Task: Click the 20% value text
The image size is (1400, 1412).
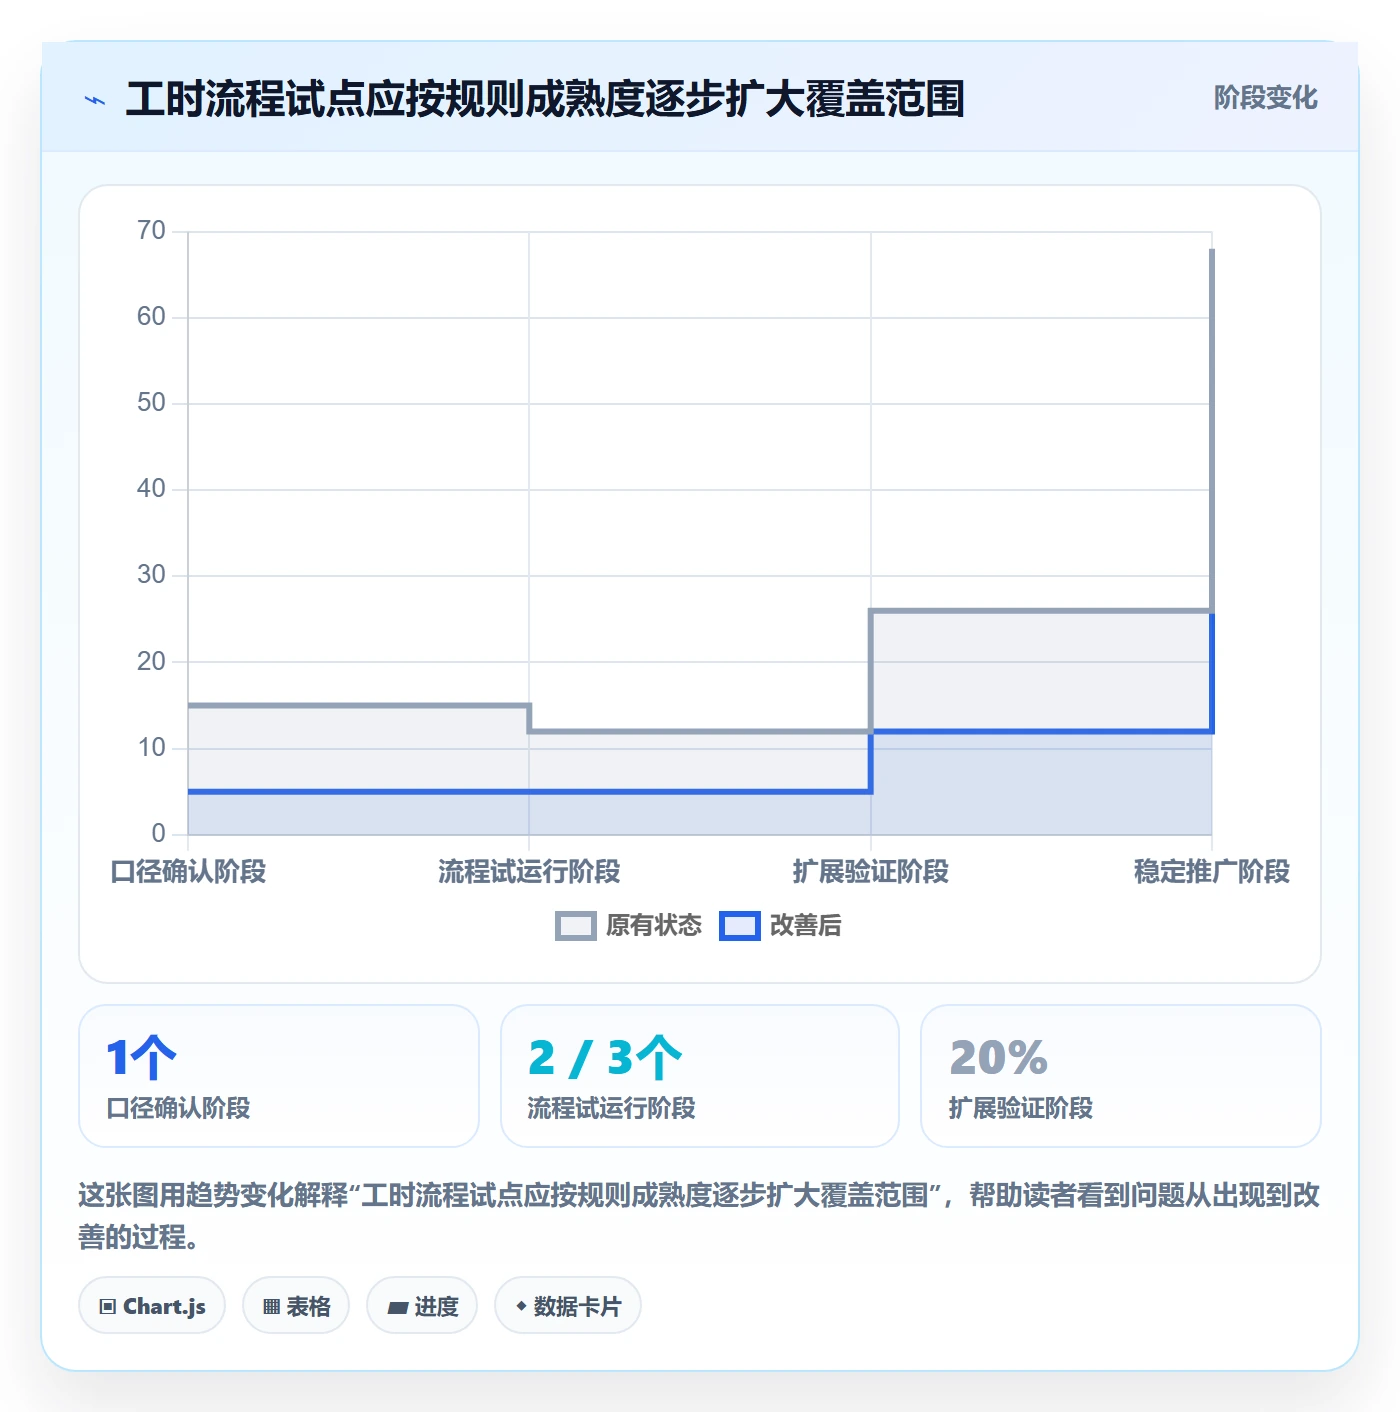Action: coord(998,1058)
